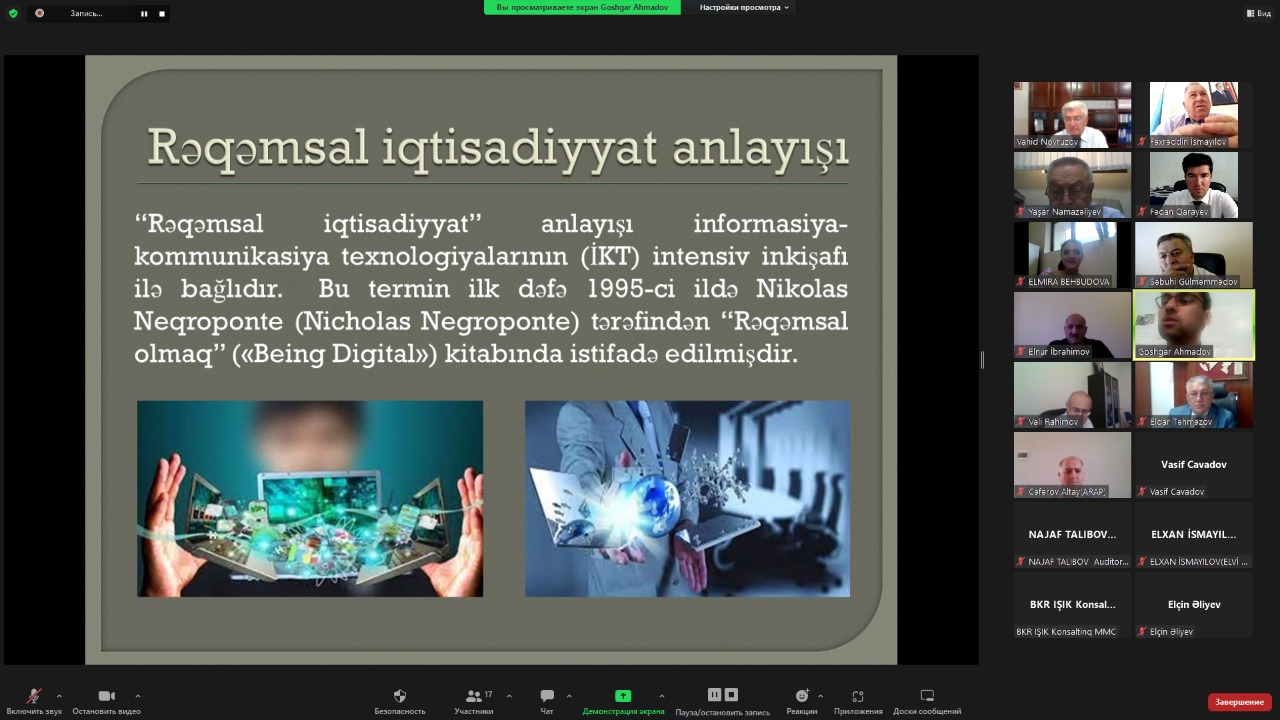The image size is (1280, 720).
Task: Stop recording in bottom toolbar
Action: pos(731,695)
